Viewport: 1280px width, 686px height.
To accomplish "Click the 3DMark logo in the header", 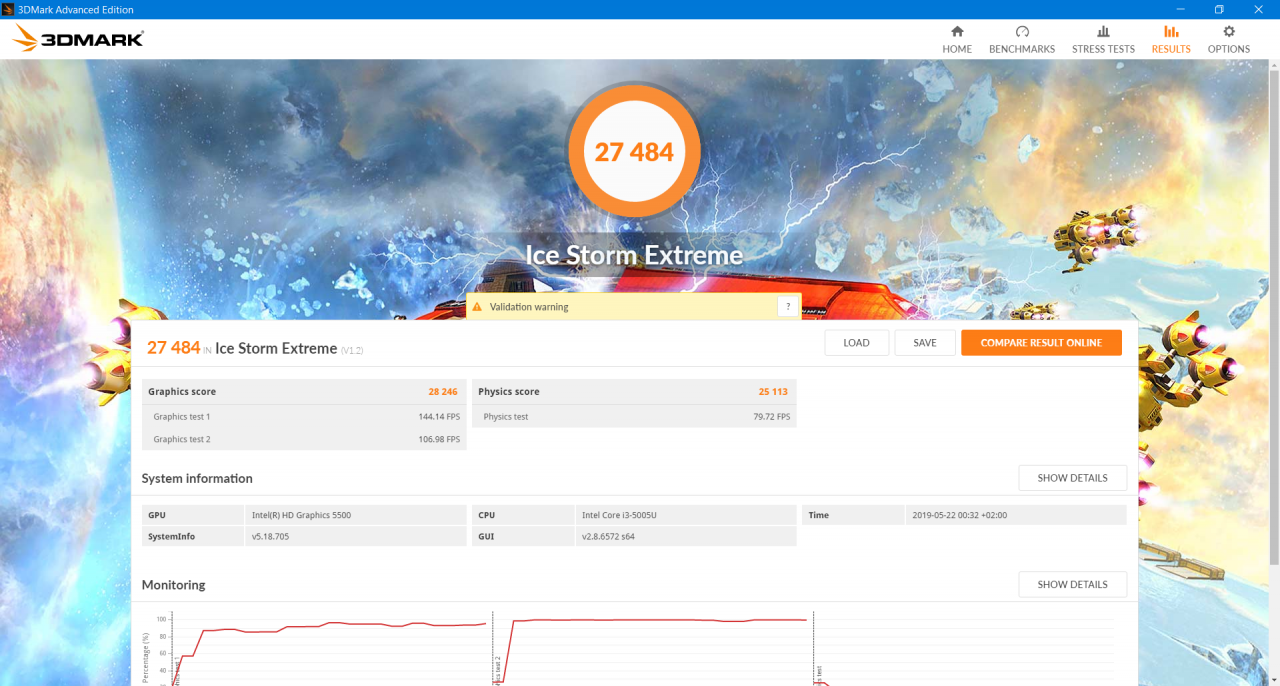I will 79,39.
